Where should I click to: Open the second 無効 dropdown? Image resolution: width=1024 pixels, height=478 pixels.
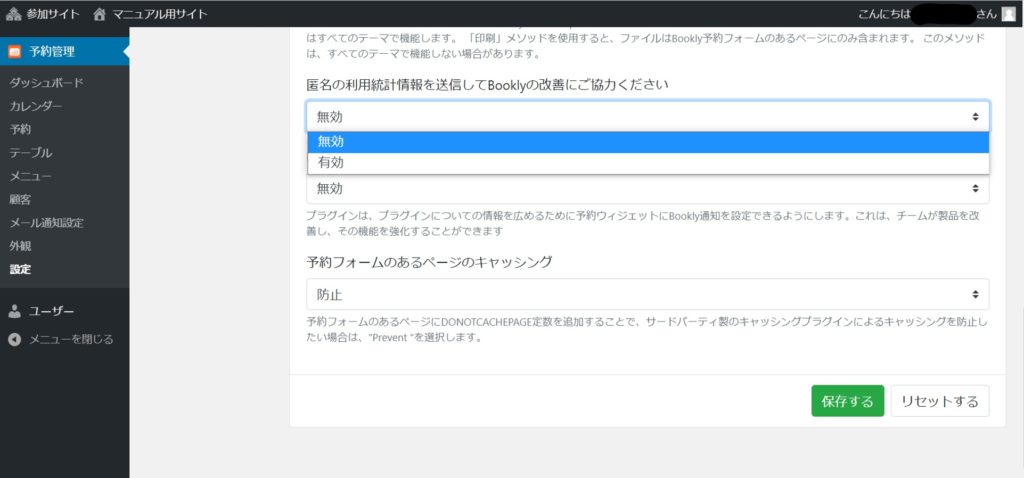648,189
